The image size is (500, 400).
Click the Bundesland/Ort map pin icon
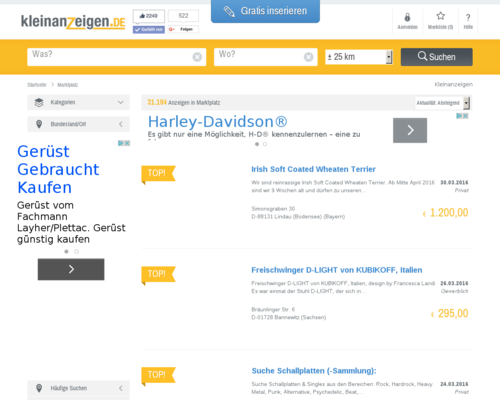39,124
